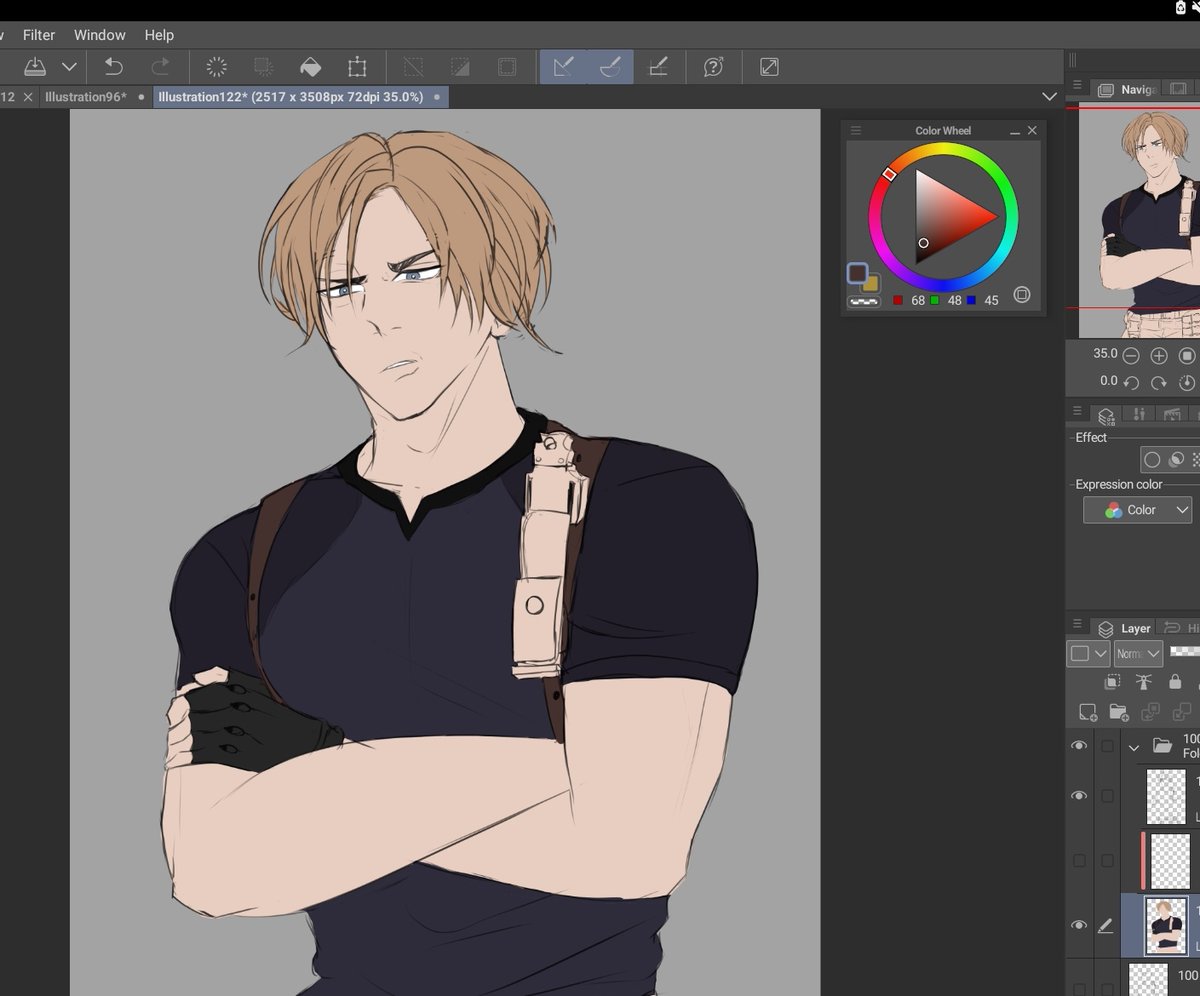Switch color space icon in Color Wheel

pos(1021,294)
